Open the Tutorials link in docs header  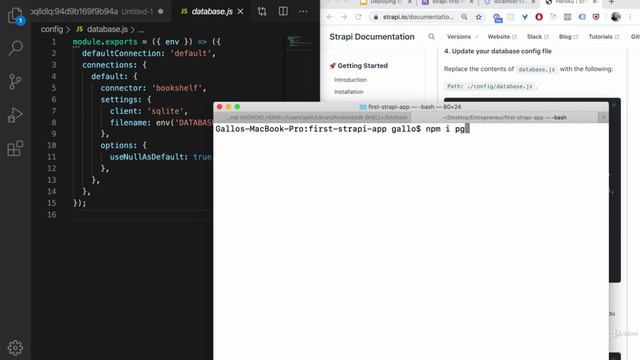[604, 37]
